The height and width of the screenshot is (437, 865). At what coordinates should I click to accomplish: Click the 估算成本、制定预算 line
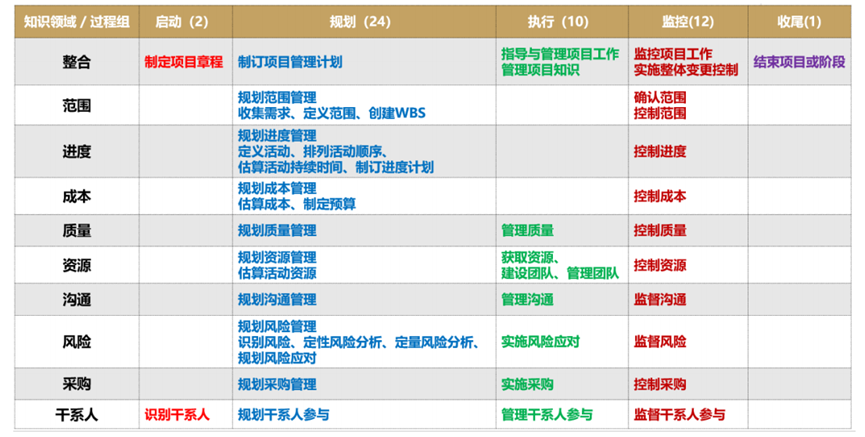pos(297,204)
